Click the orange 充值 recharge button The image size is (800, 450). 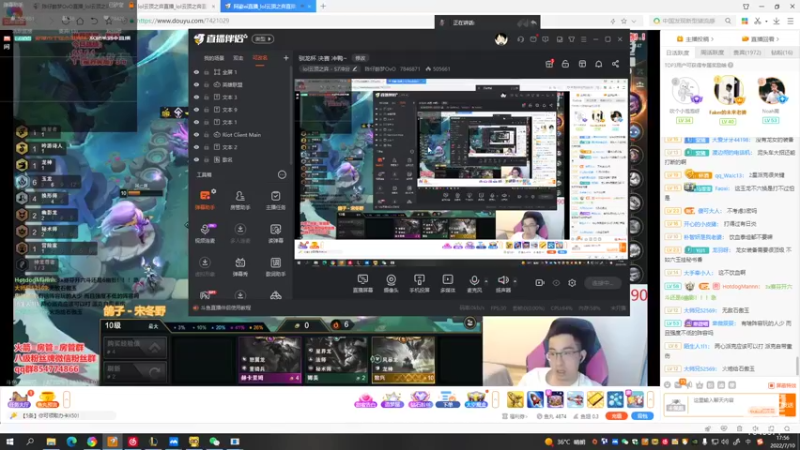point(616,416)
